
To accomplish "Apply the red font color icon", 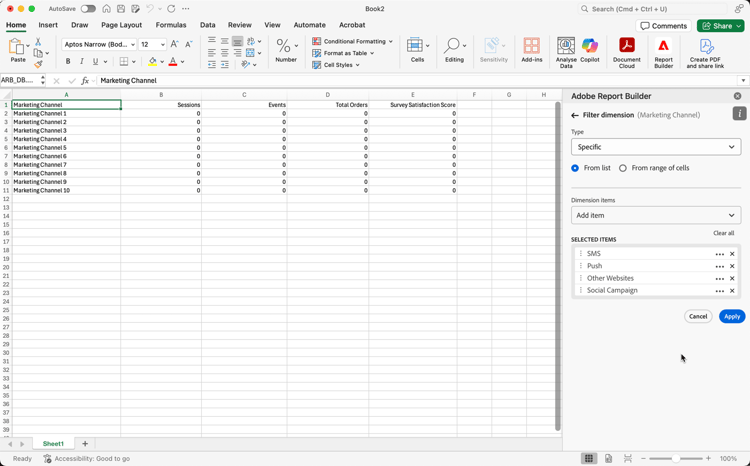I will point(173,61).
